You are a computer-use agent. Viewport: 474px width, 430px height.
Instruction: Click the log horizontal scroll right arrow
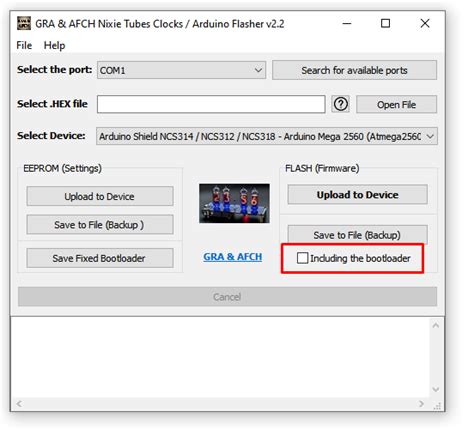pyautogui.click(x=422, y=404)
